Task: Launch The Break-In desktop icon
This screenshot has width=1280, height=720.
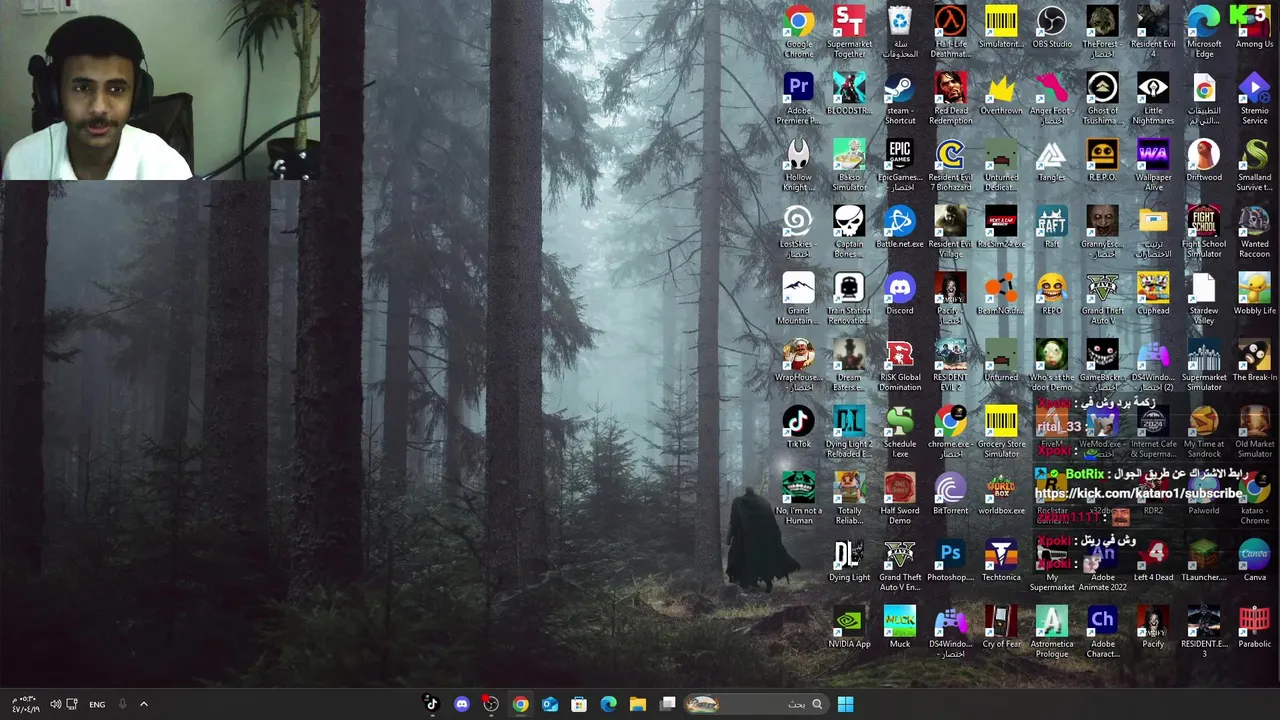Action: [1254, 360]
